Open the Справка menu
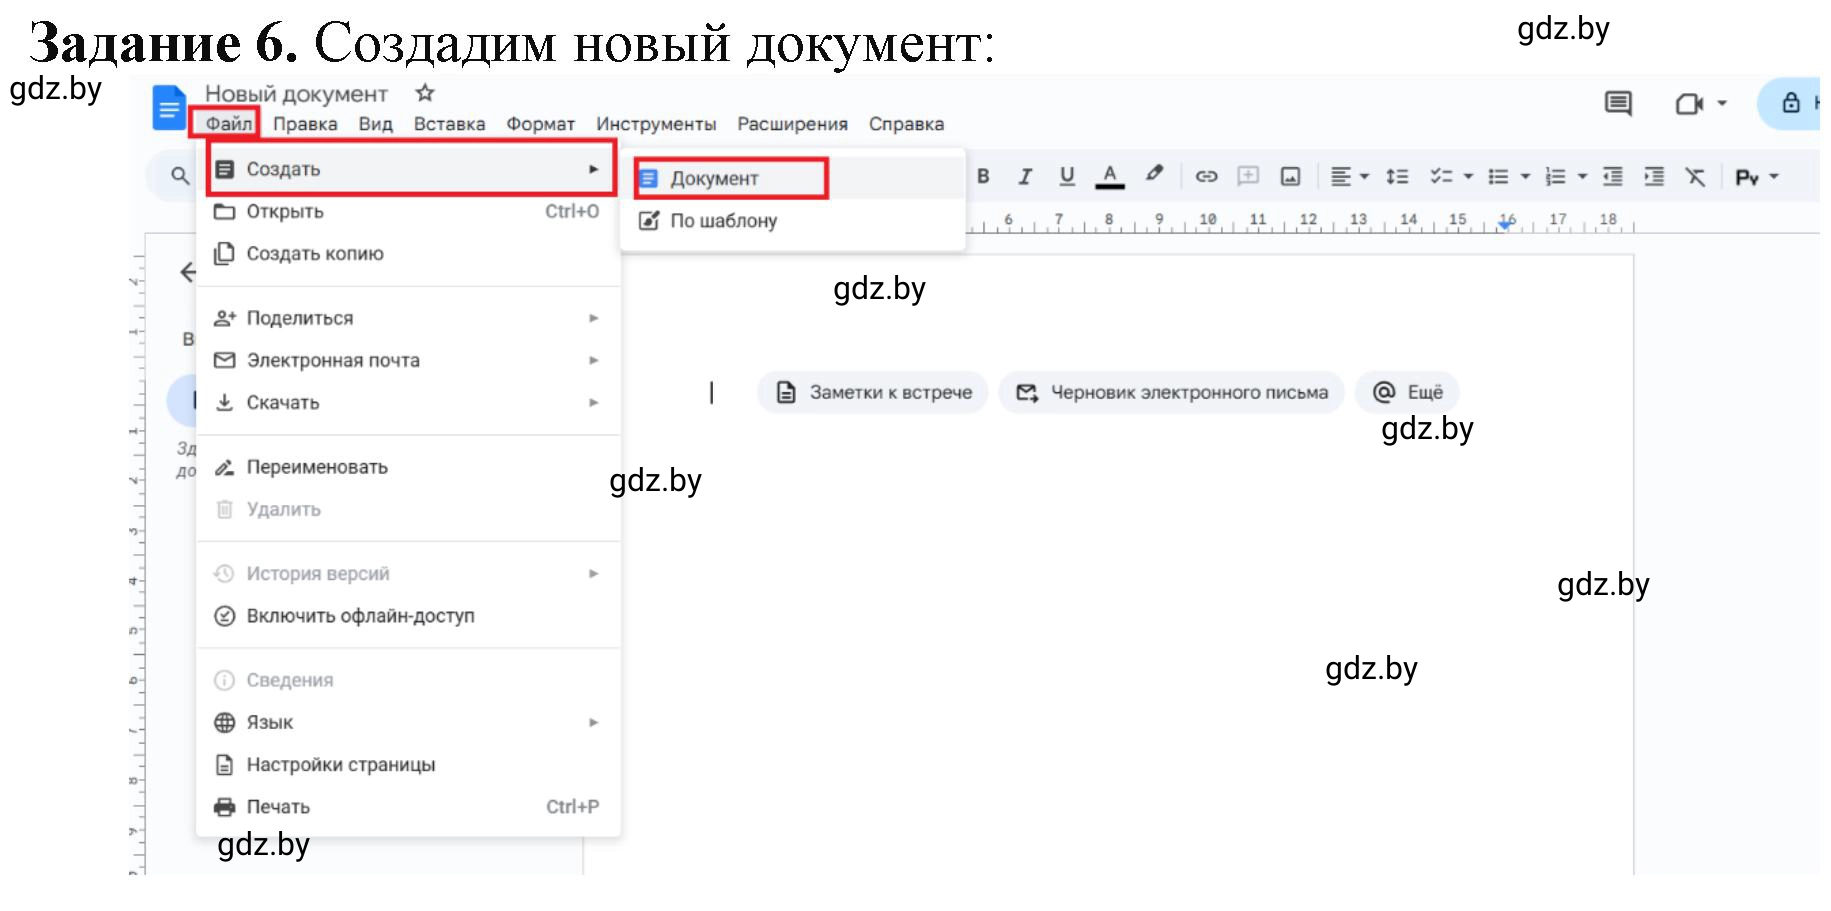 (906, 124)
